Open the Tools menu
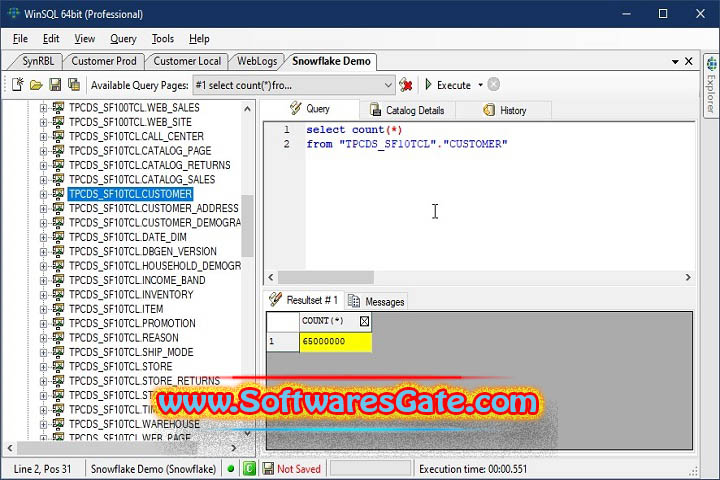Screen dimensions: 720x480 (163, 39)
